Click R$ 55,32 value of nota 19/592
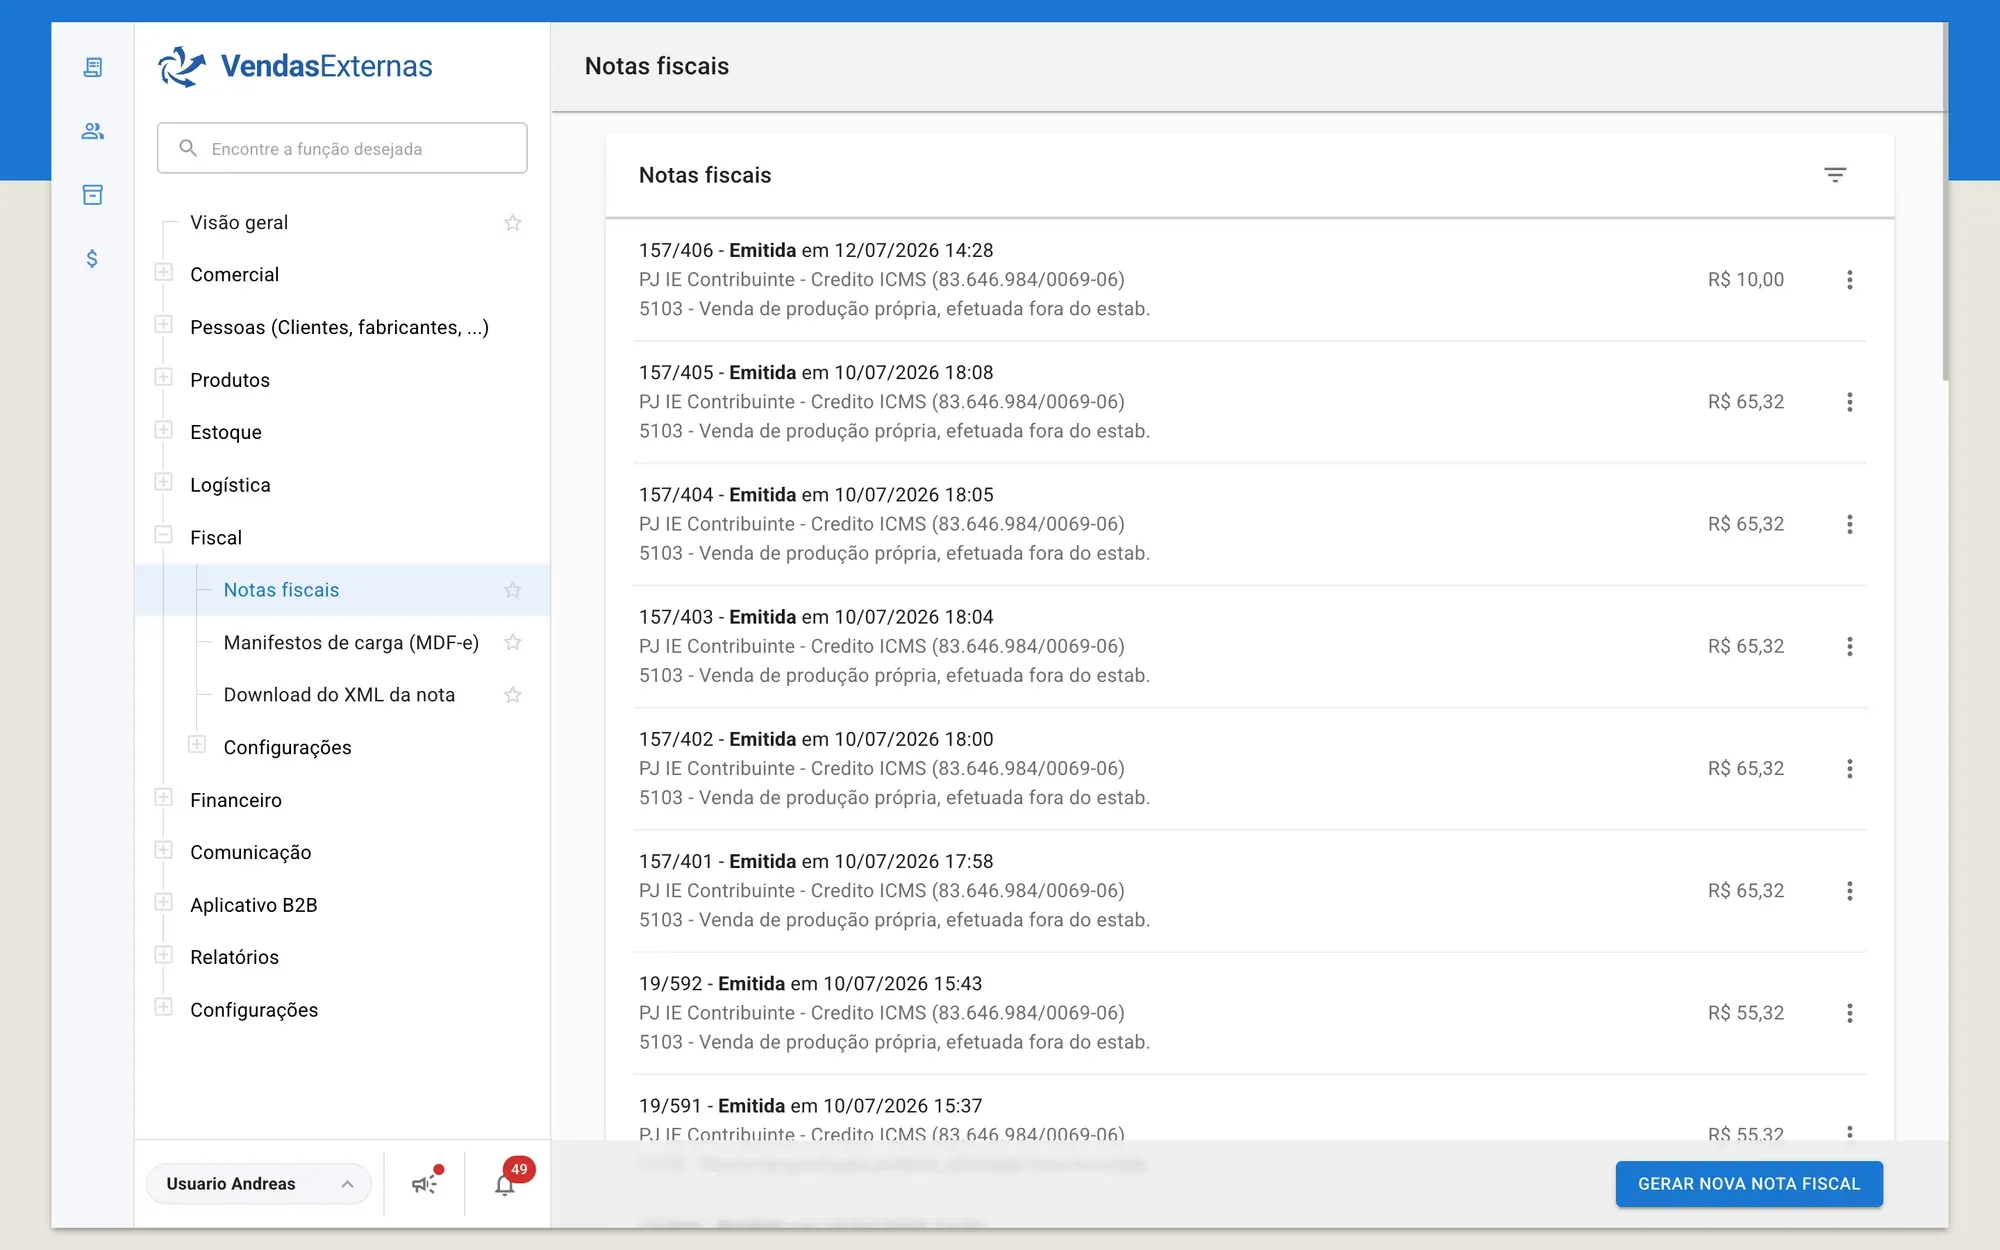Screen dimensions: 2000x1250 coord(1746,1013)
